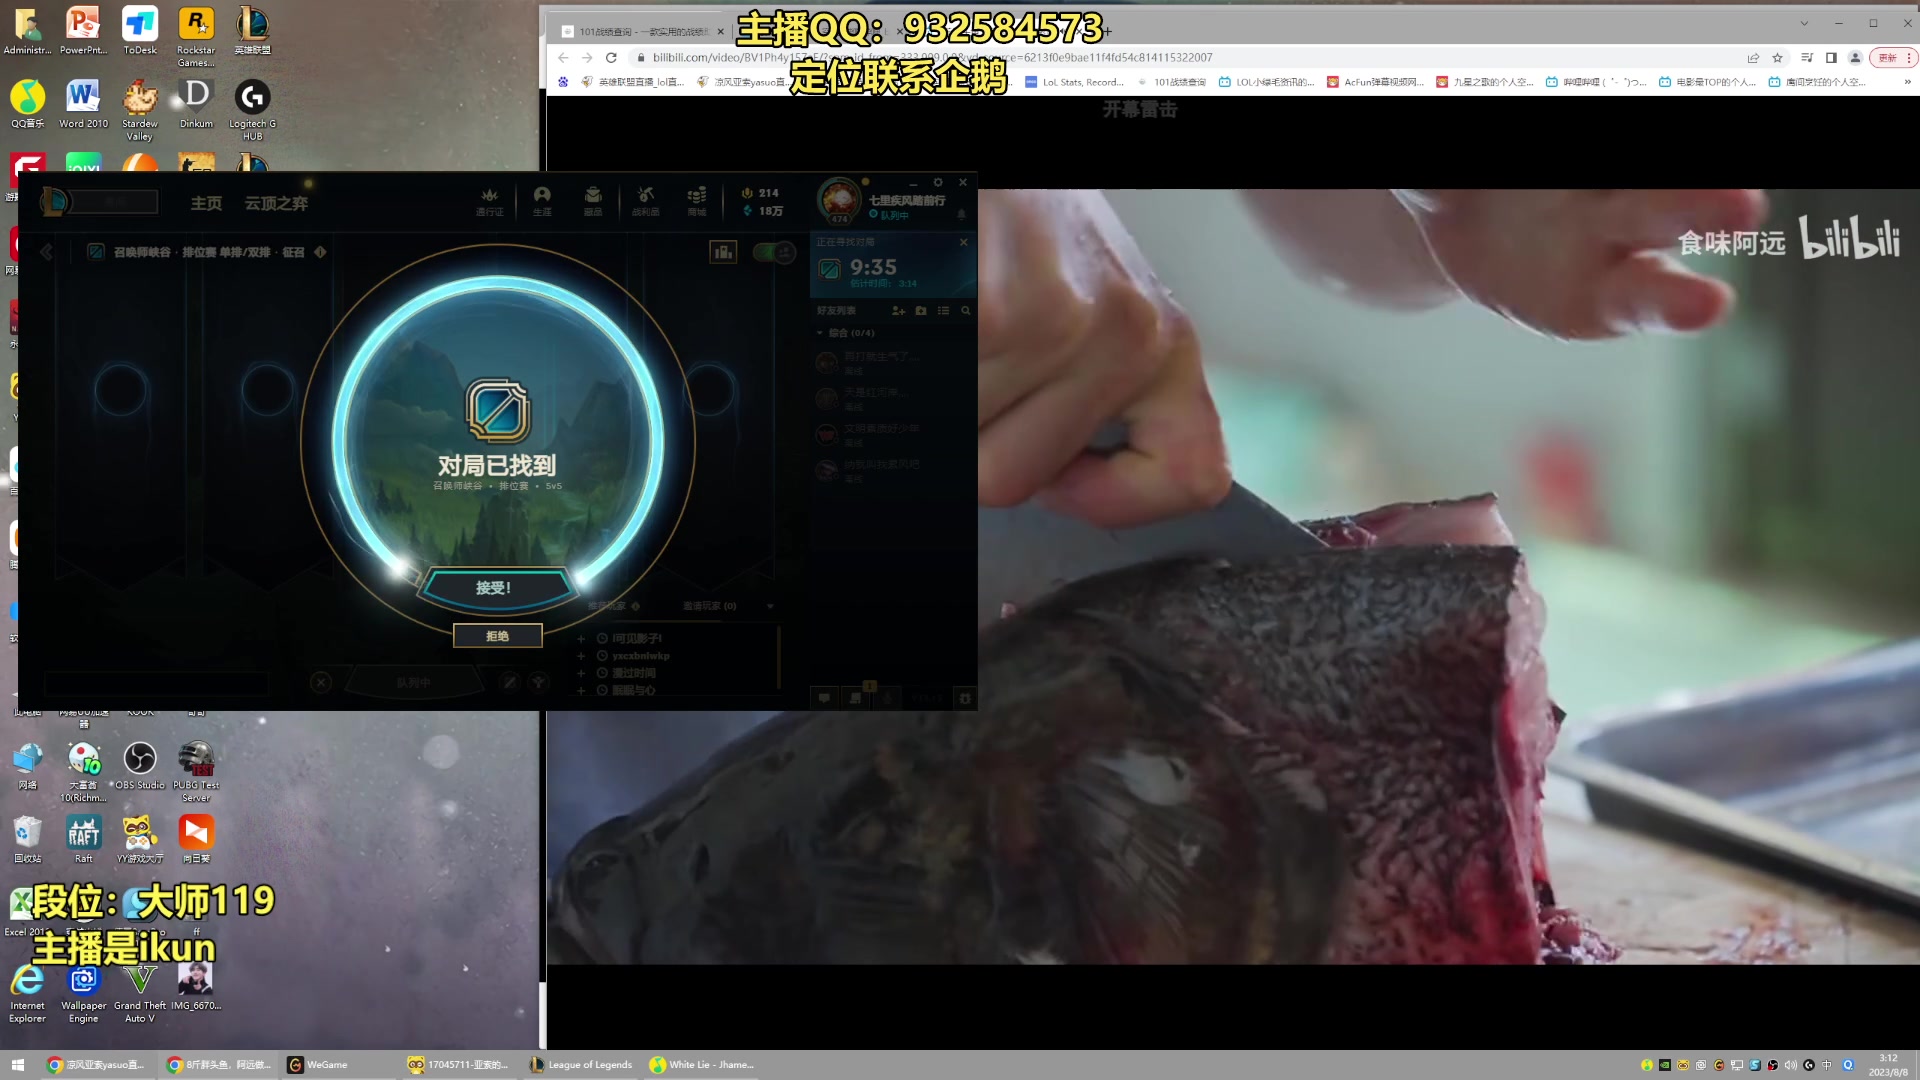1920x1080 pixels.
Task: Open Word 2010 desktop shortcut
Action: click(x=84, y=104)
